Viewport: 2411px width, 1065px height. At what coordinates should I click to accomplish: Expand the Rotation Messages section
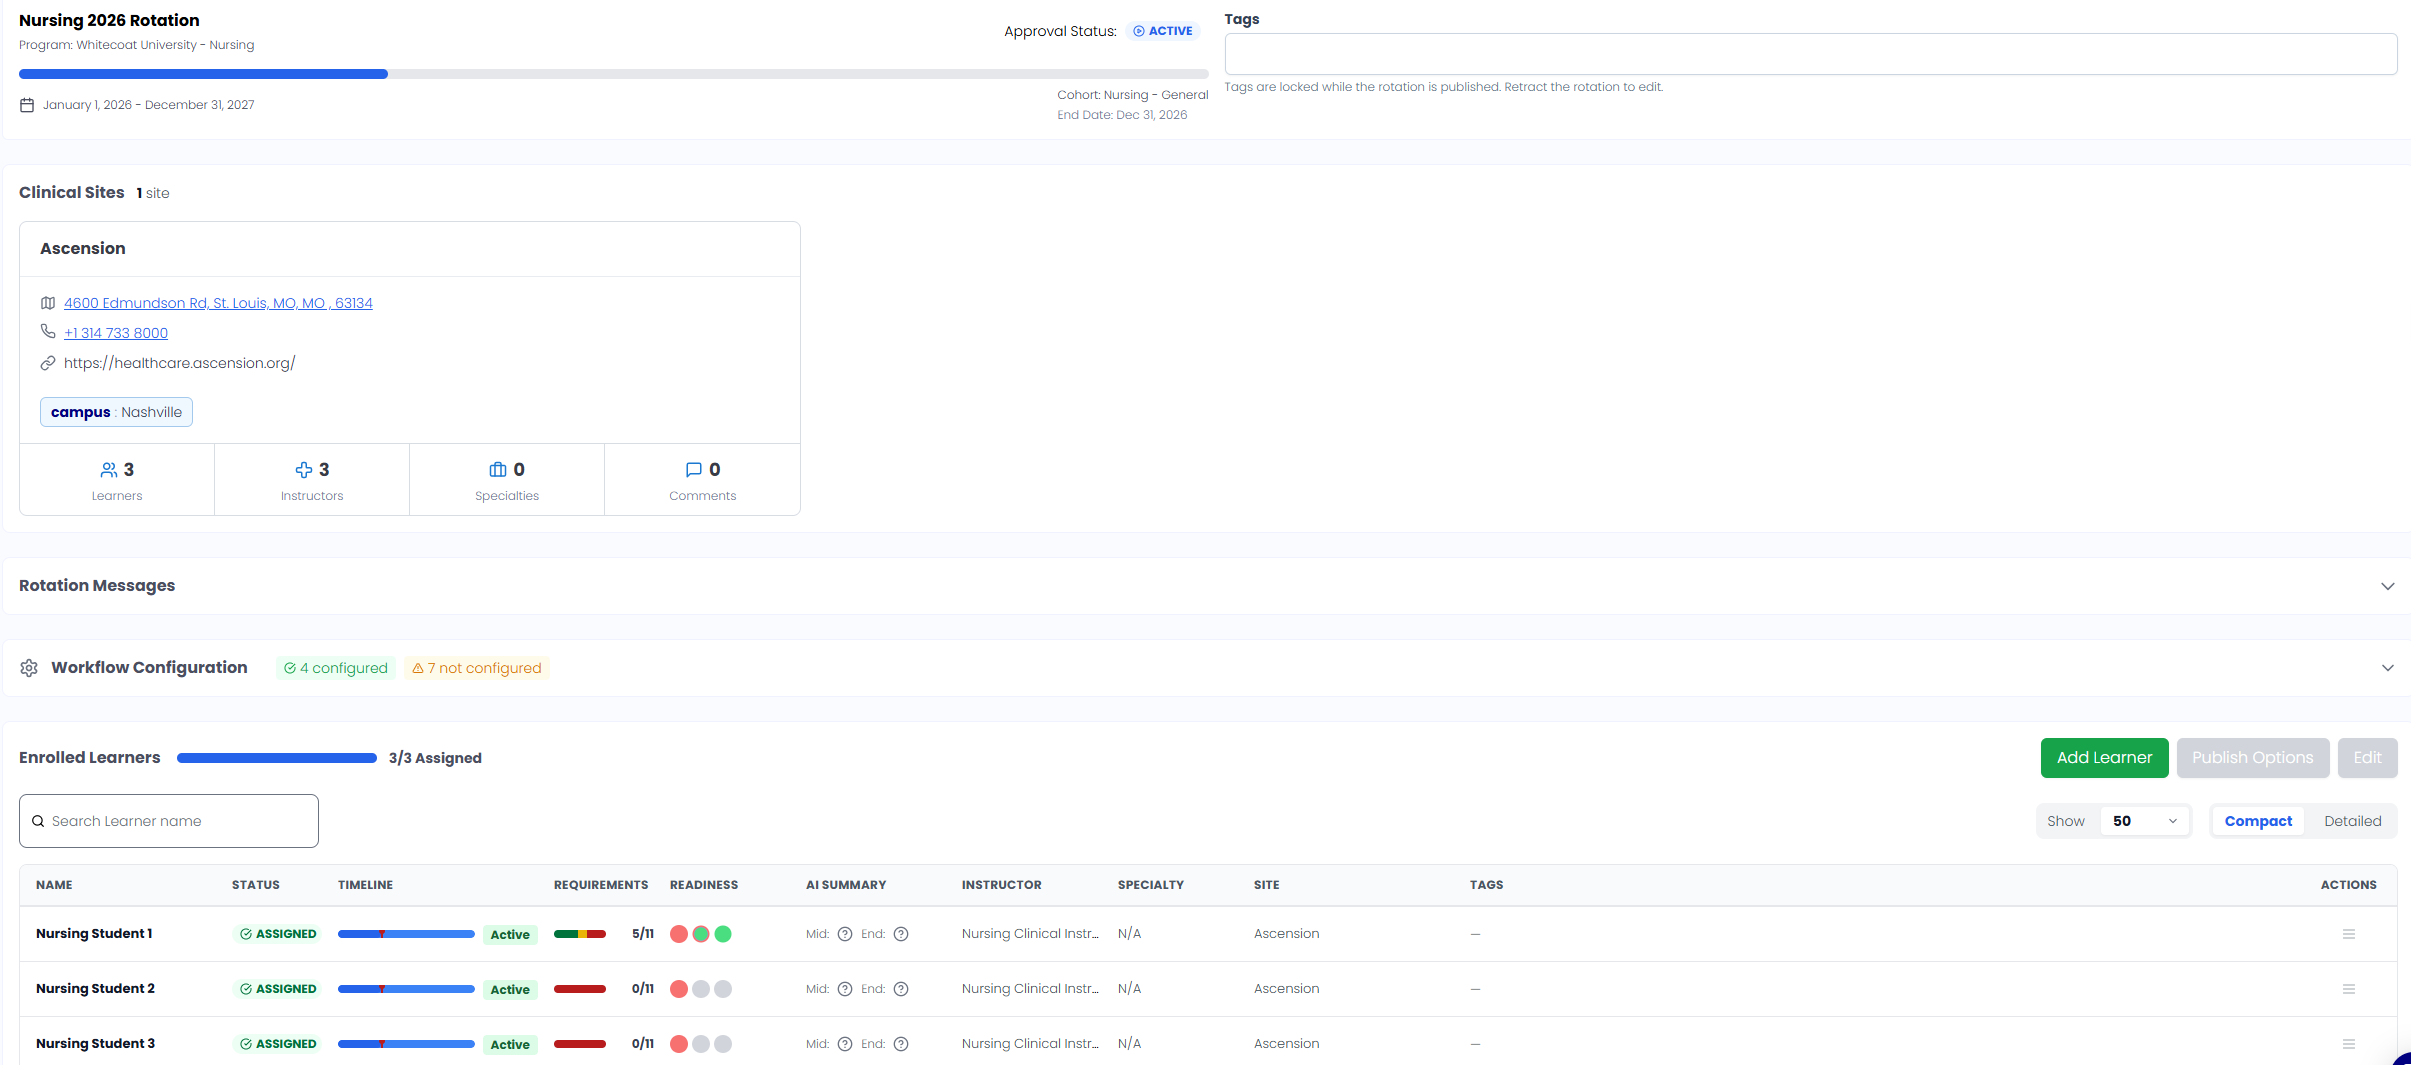(x=2388, y=586)
